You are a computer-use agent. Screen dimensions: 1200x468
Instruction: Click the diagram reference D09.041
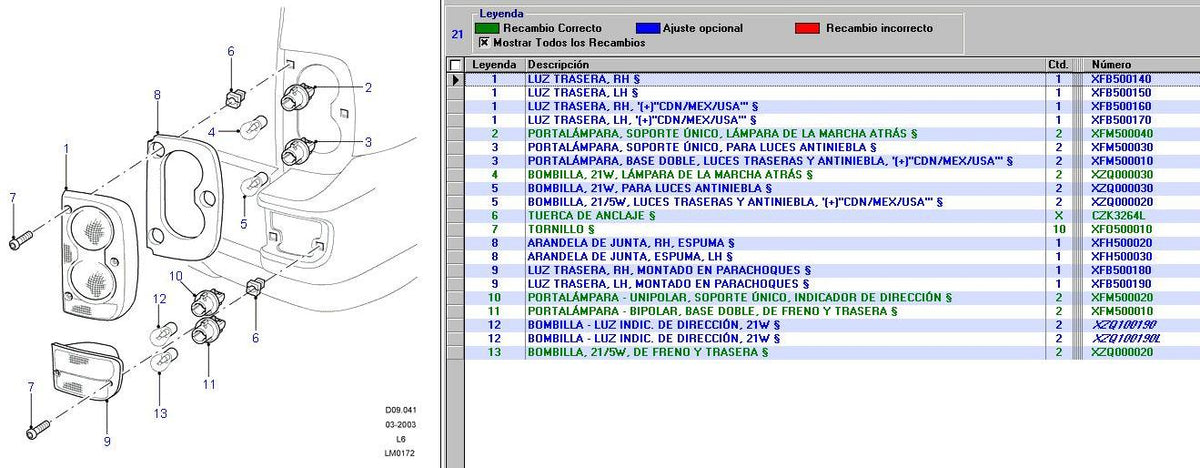coord(400,410)
